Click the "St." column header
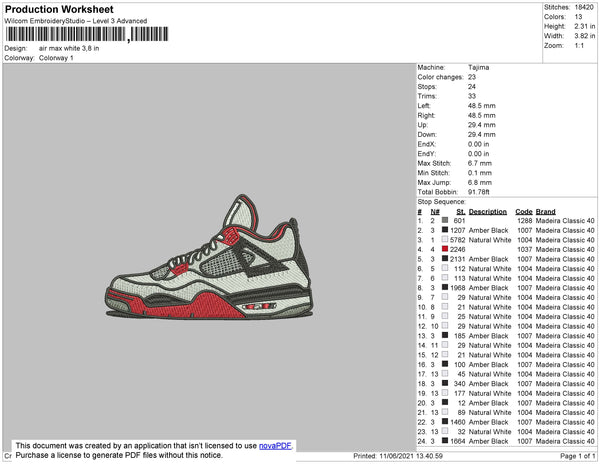 [x=461, y=212]
